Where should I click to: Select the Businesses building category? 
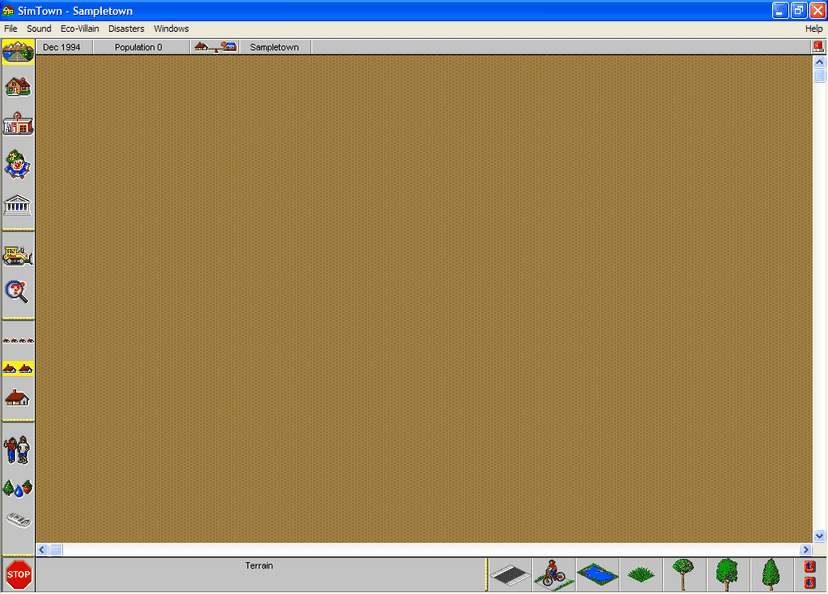click(18, 124)
